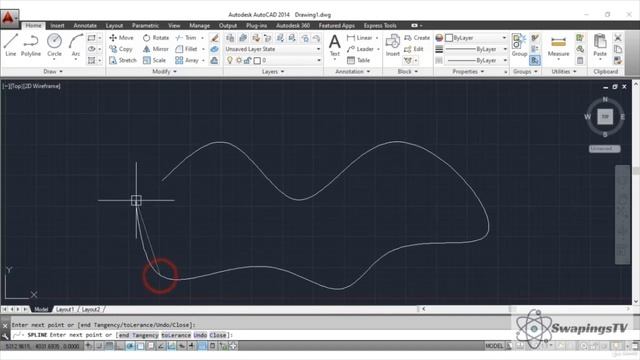Select the Line drawing tool

(x=11, y=45)
